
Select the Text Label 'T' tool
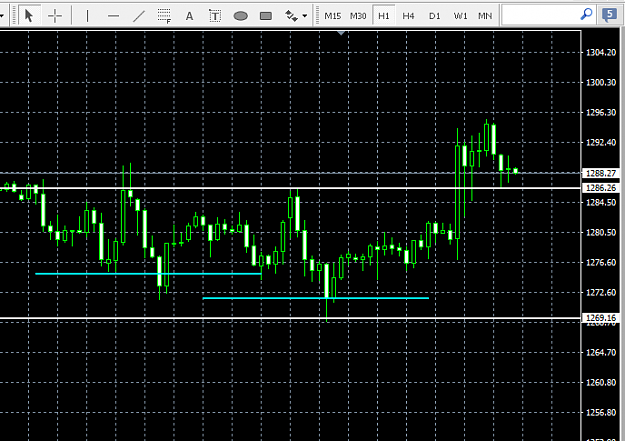(215, 16)
